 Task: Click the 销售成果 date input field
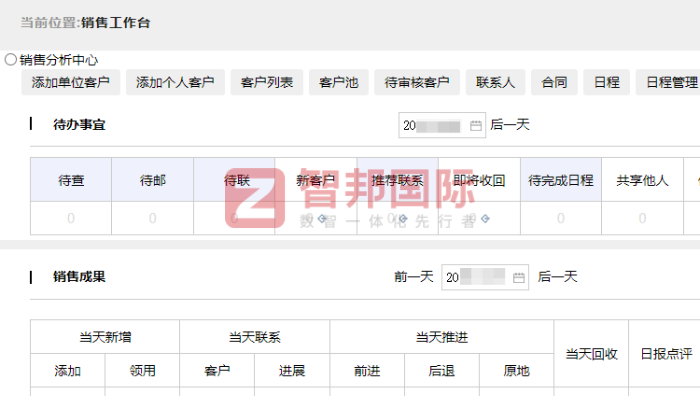point(485,277)
